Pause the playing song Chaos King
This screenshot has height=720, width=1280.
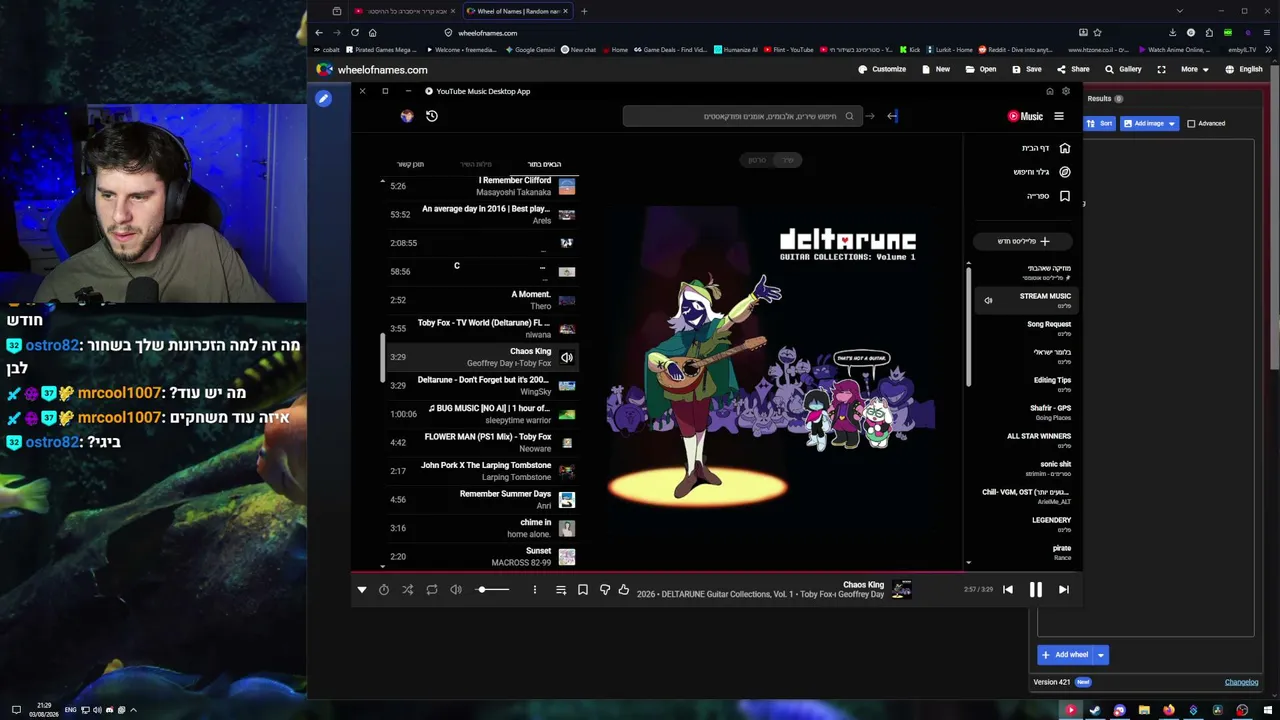[x=1035, y=590]
